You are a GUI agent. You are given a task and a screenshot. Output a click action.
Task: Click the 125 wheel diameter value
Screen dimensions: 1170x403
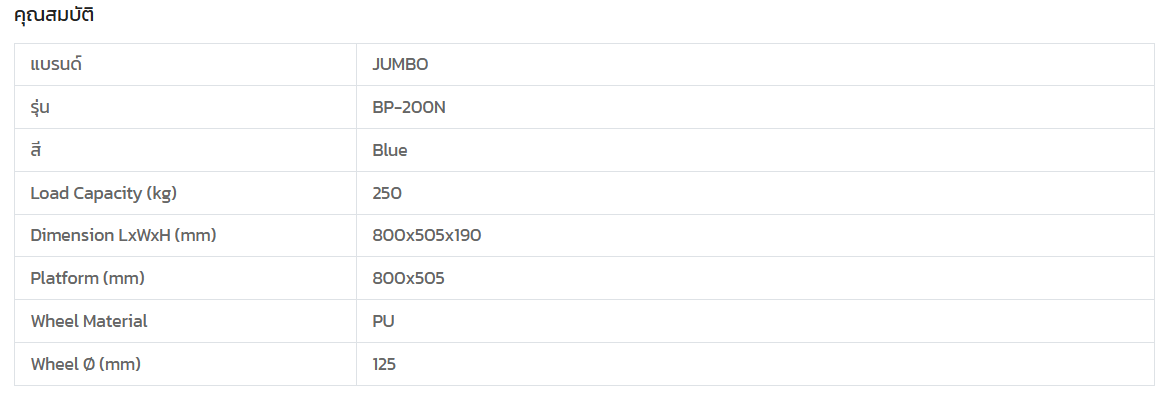click(384, 365)
